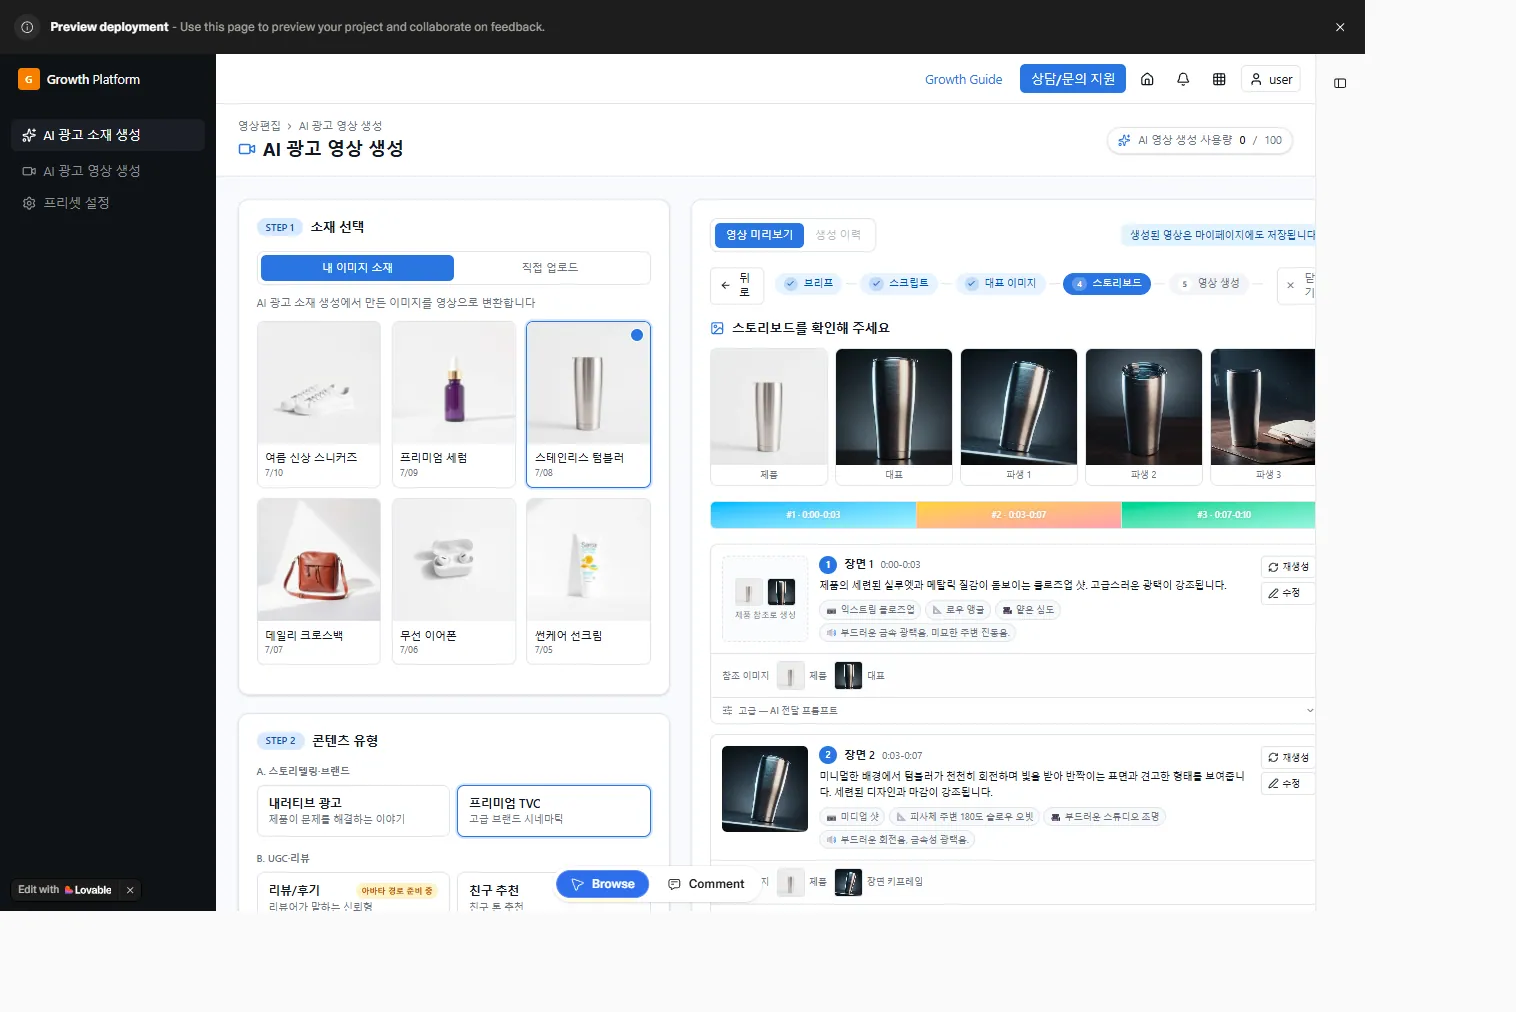Open the apps grid icon

coord(1219,79)
